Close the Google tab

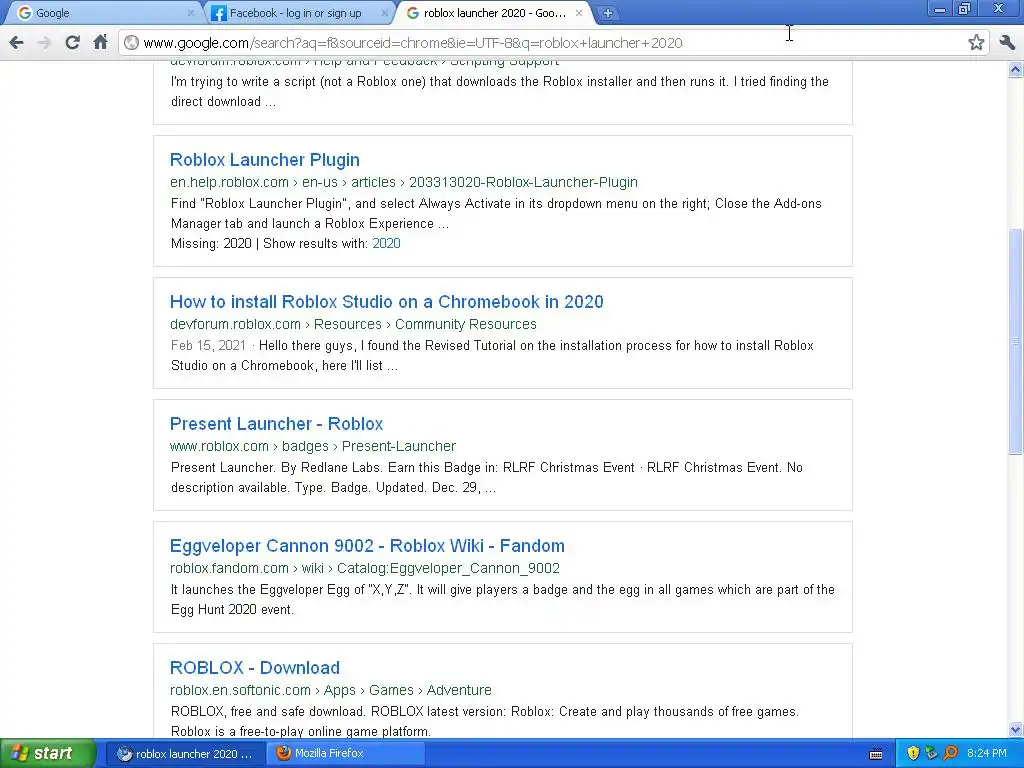(x=191, y=13)
